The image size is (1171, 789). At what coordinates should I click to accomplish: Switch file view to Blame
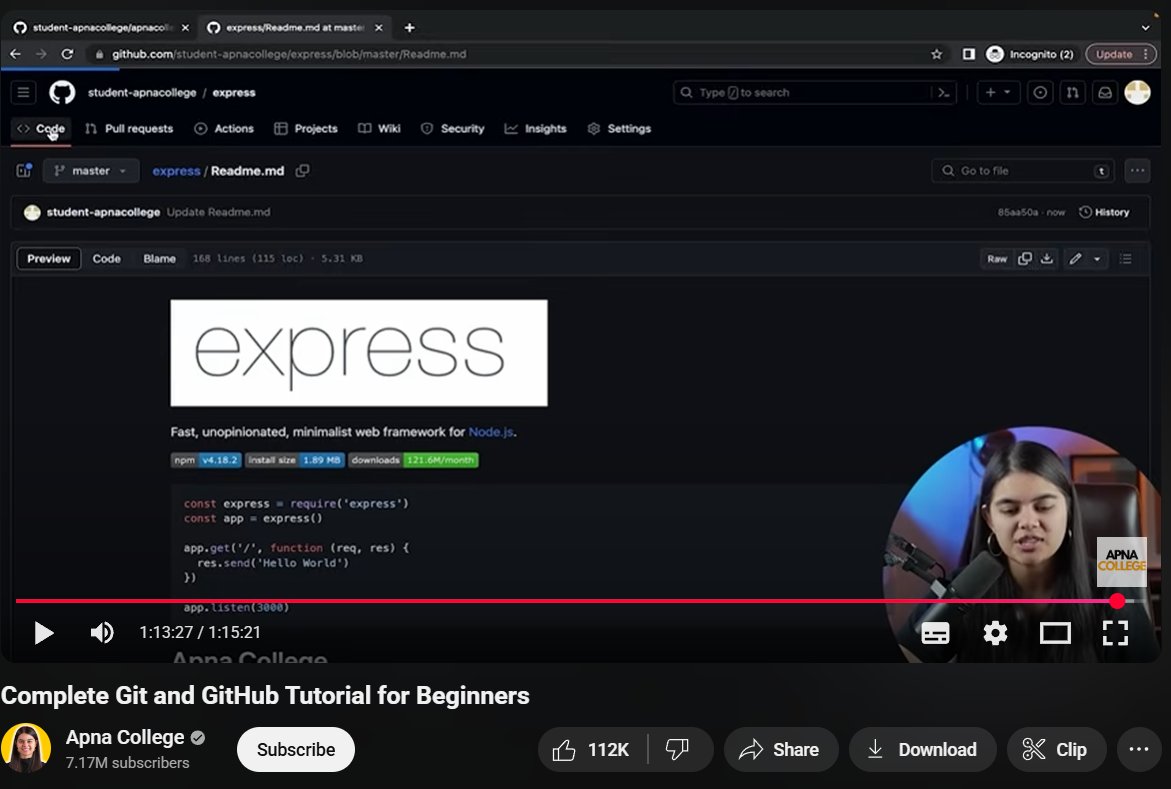[159, 259]
